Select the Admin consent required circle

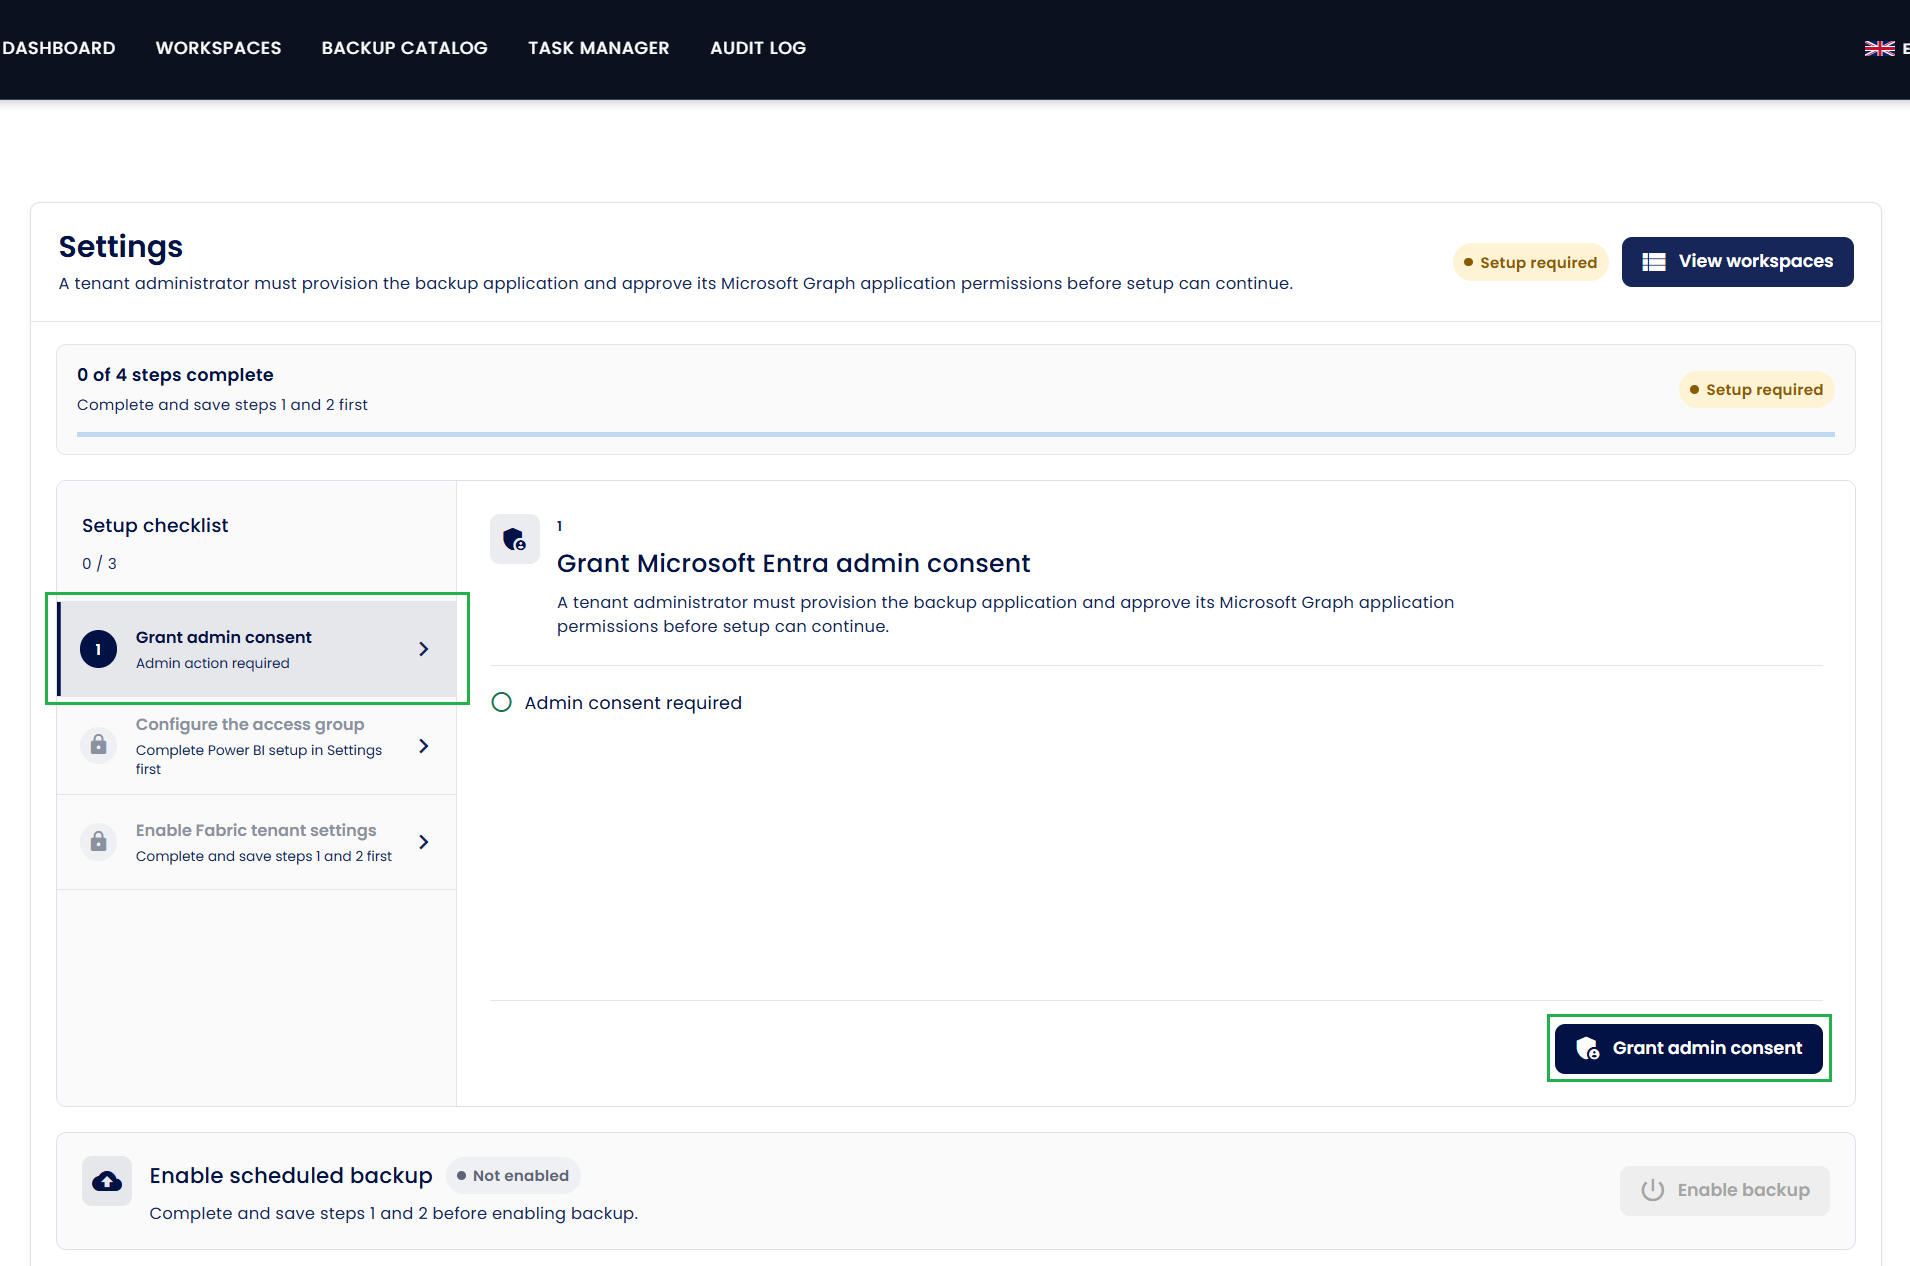[502, 702]
